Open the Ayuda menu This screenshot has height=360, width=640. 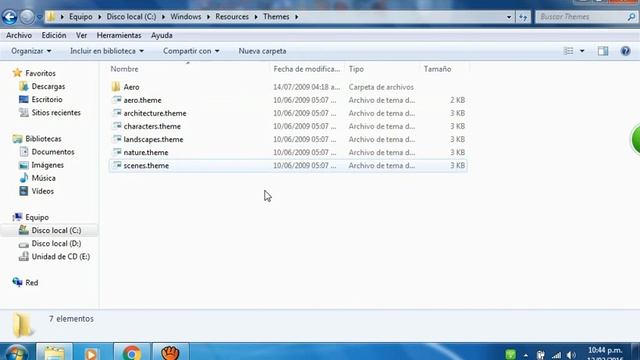pyautogui.click(x=162, y=36)
